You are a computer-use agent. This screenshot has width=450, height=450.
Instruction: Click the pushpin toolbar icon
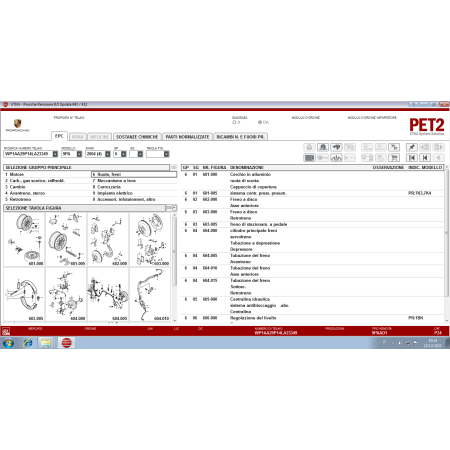[x=412, y=147]
